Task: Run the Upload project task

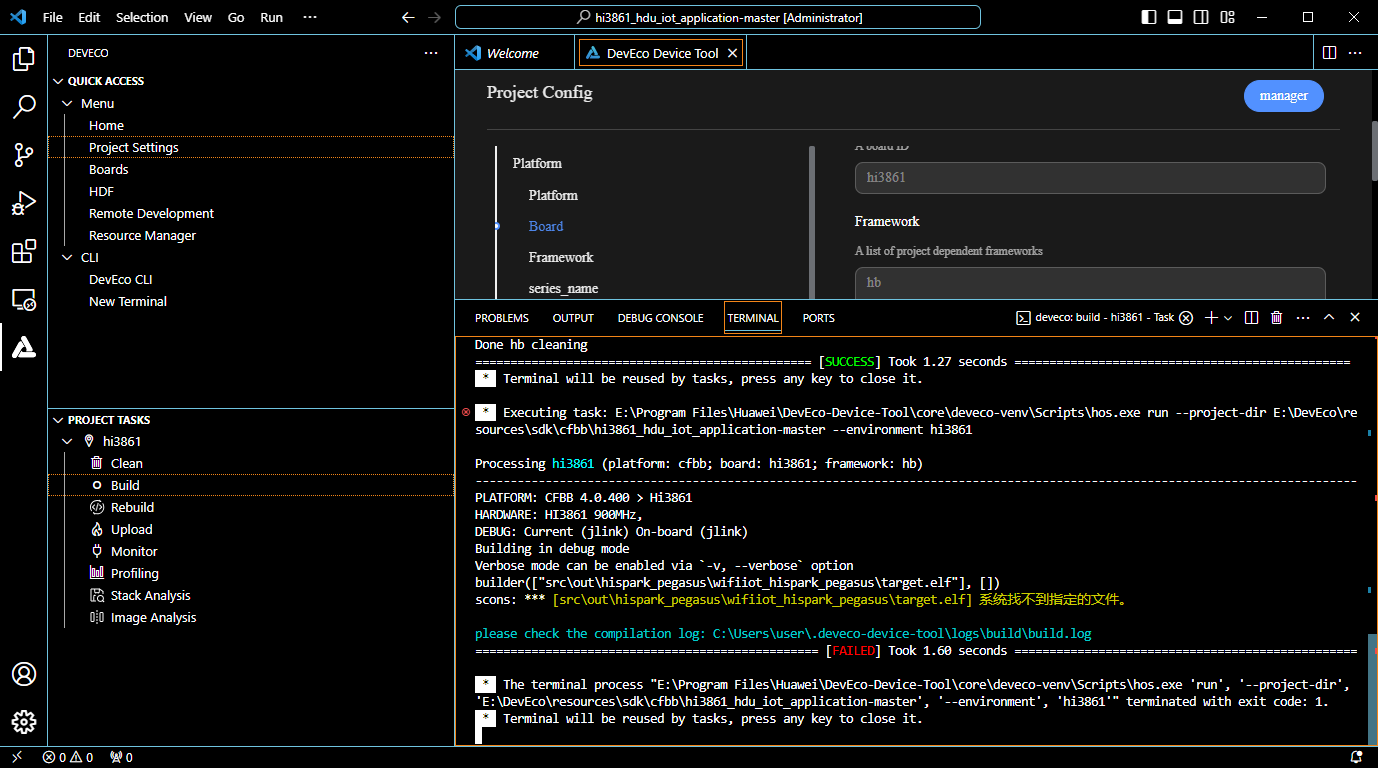Action: (x=131, y=529)
